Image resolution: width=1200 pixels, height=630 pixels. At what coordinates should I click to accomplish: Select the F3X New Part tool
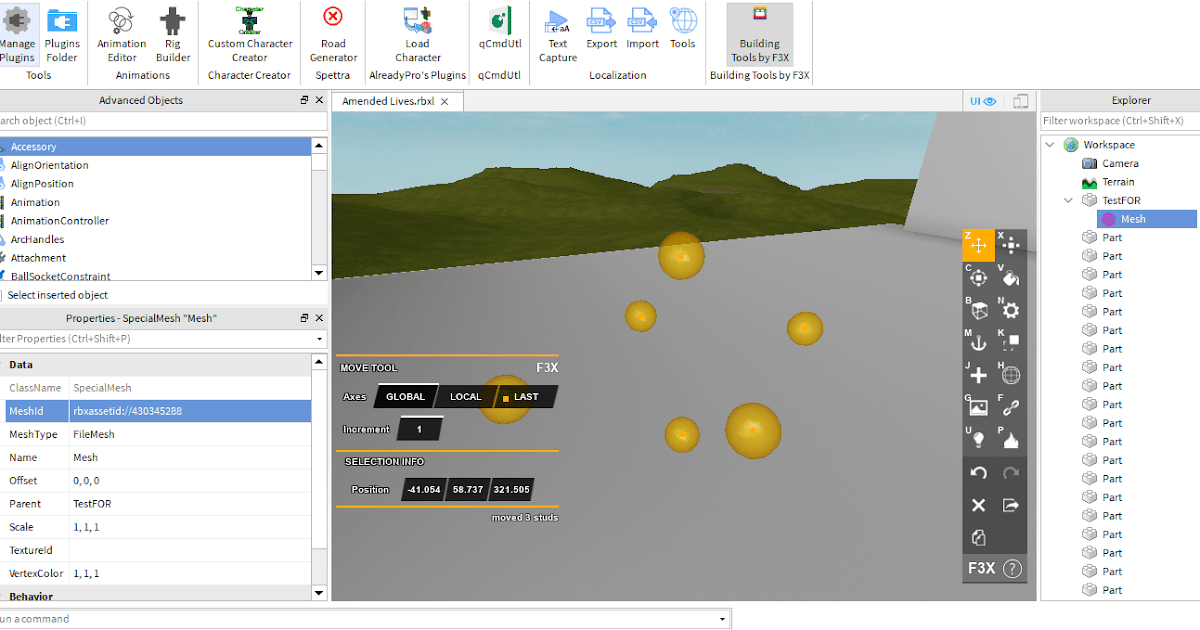(979, 375)
